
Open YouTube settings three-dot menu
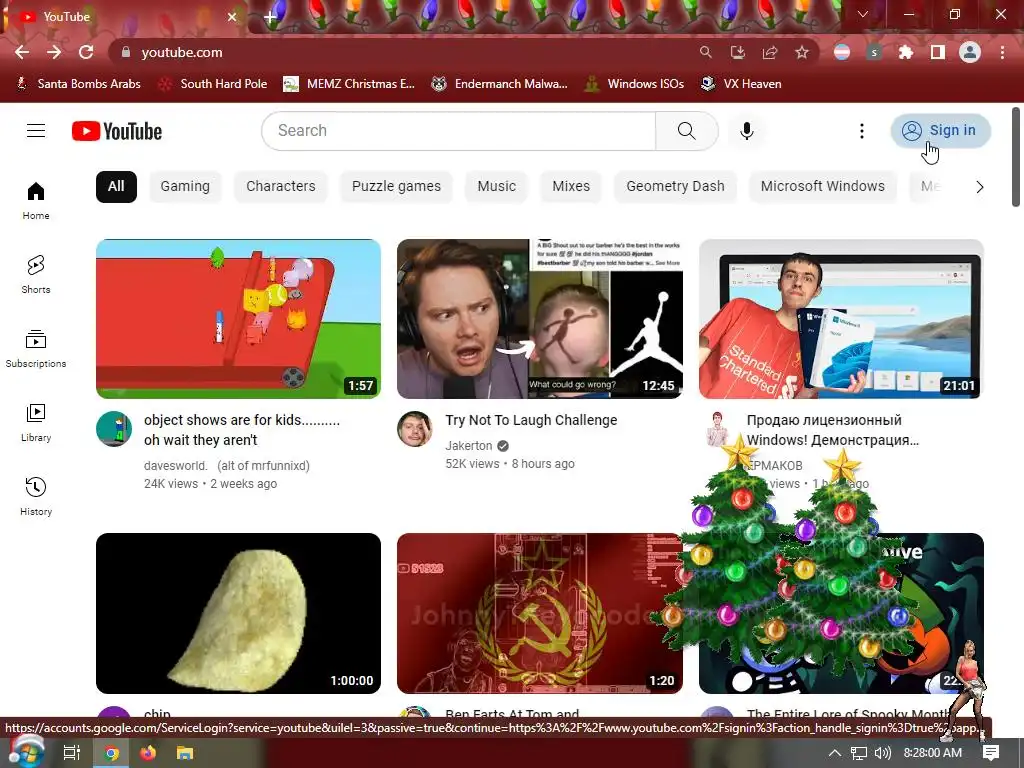(861, 131)
